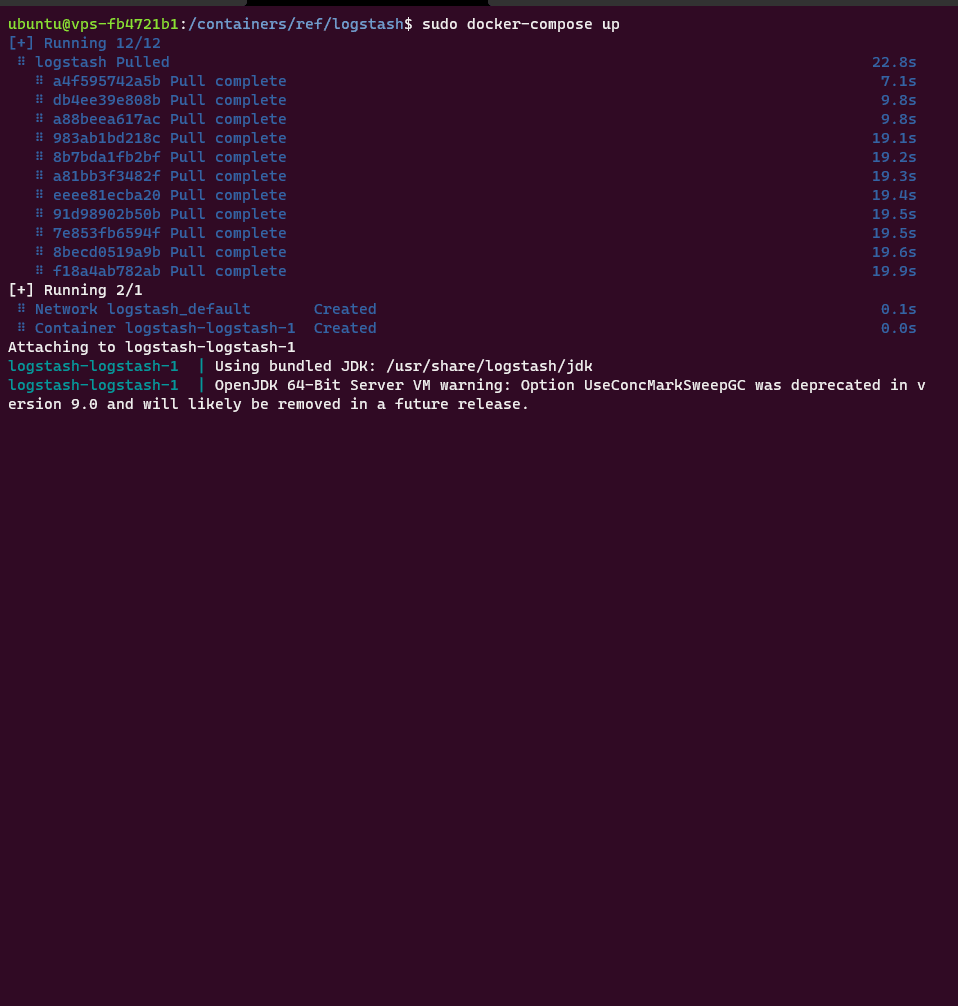Select layer 8becd0519a9b Pull complete

pos(169,252)
